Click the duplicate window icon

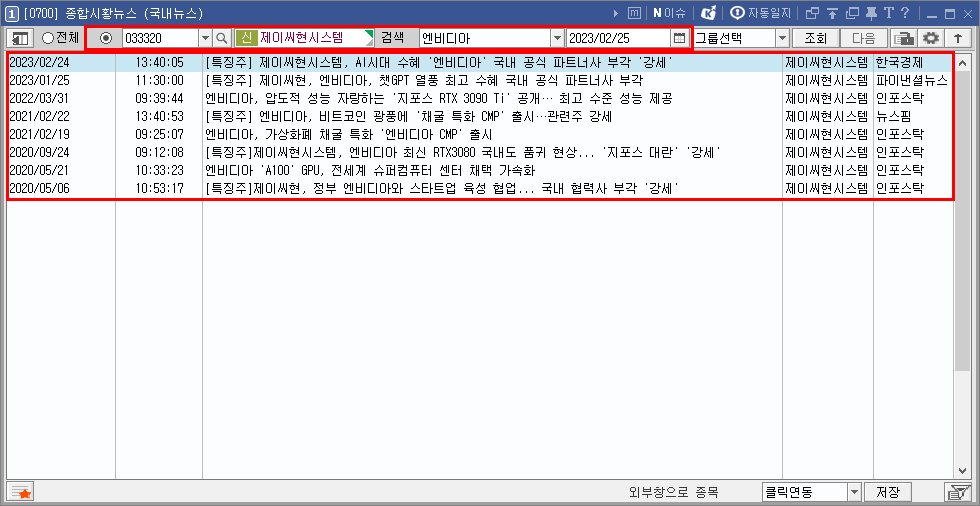(x=852, y=13)
